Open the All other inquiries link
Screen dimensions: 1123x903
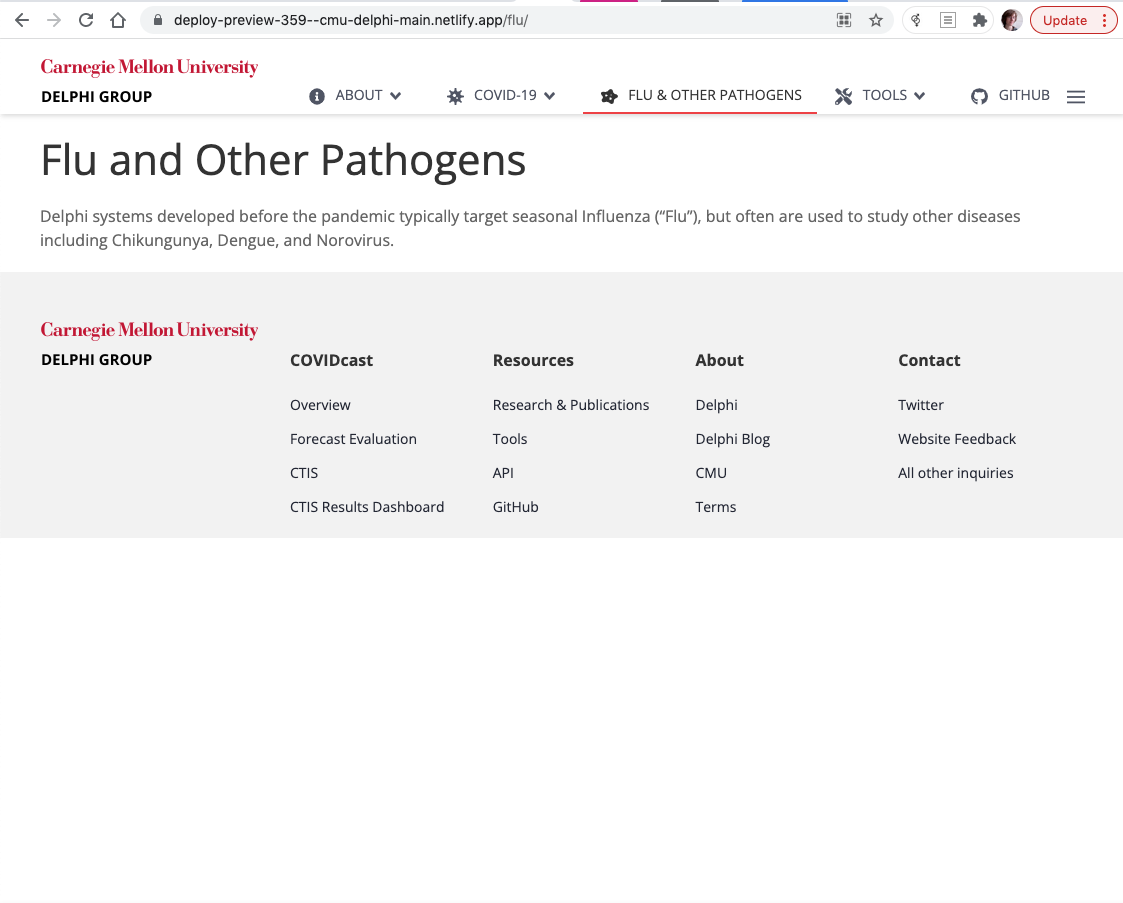955,473
